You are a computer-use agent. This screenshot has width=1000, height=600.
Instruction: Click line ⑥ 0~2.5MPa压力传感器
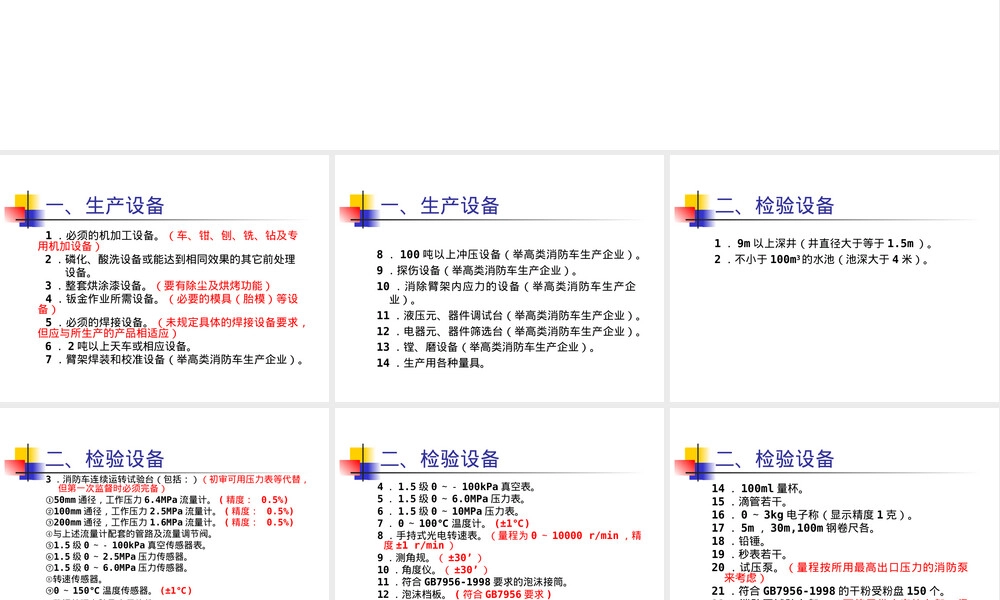pyautogui.click(x=118, y=557)
